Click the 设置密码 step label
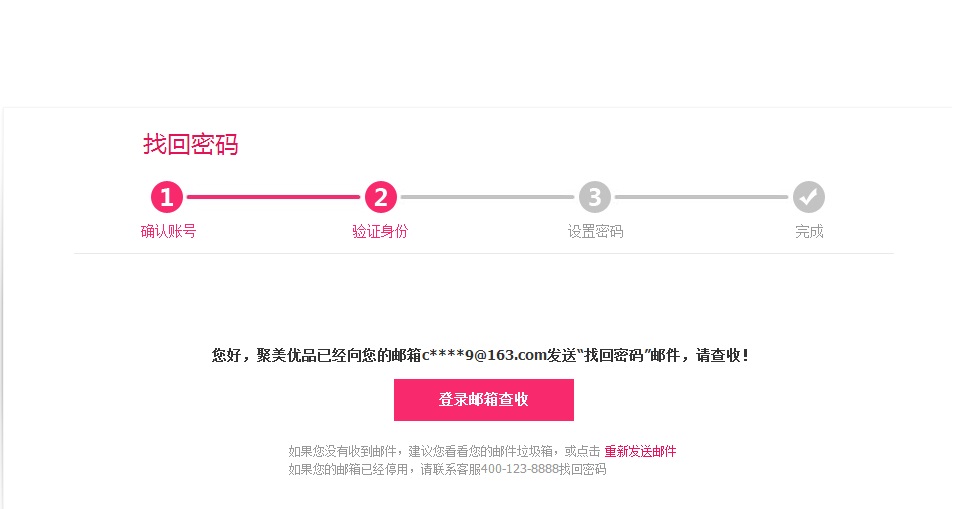Image resolution: width=978 pixels, height=509 pixels. [x=595, y=231]
